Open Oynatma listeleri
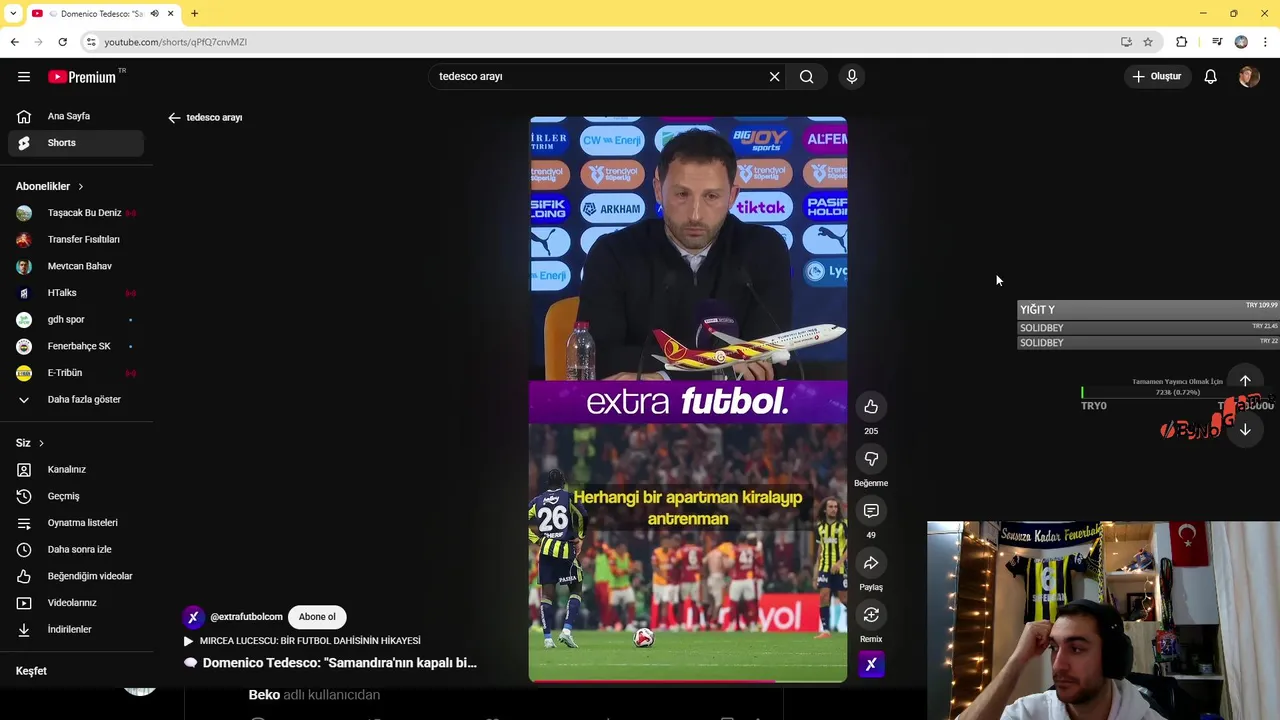 pos(76,523)
